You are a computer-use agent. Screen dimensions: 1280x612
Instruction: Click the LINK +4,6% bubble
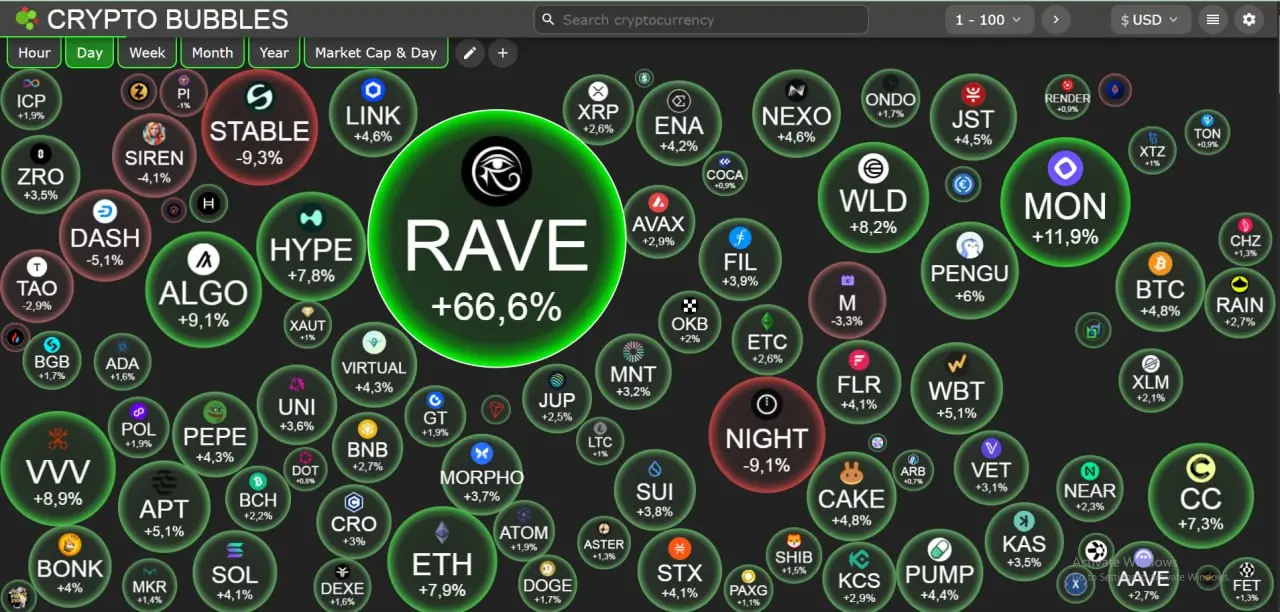click(374, 113)
